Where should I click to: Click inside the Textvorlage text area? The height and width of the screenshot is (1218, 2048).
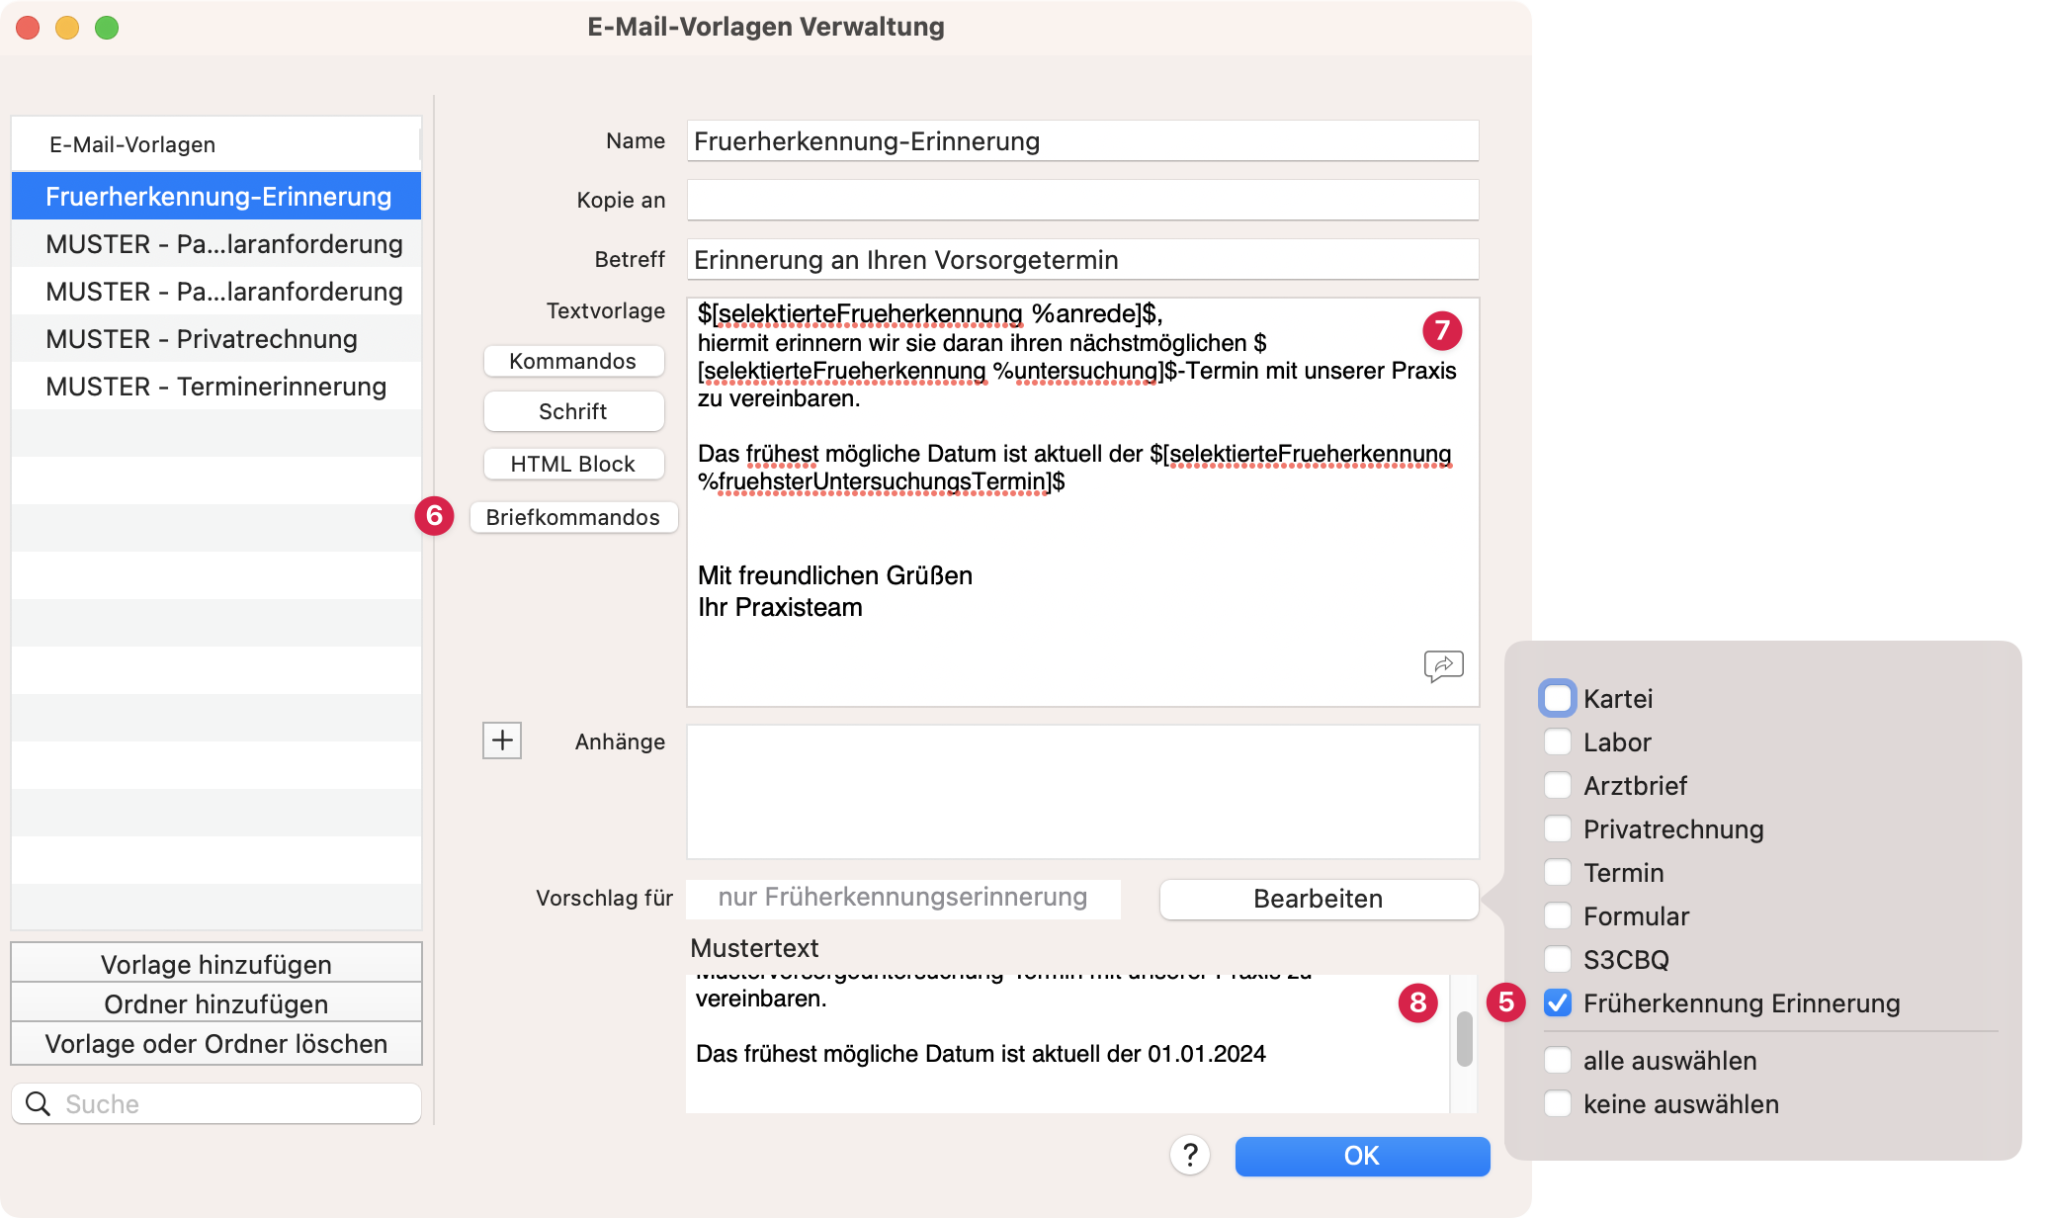(1083, 502)
